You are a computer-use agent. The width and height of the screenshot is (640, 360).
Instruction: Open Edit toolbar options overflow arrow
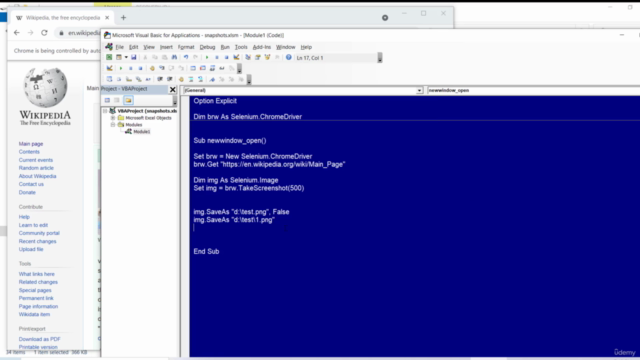coord(249,80)
